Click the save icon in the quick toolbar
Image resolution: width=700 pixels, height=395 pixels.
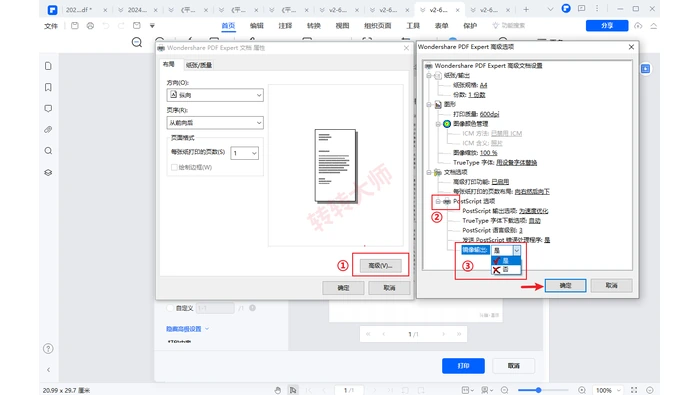coord(75,26)
